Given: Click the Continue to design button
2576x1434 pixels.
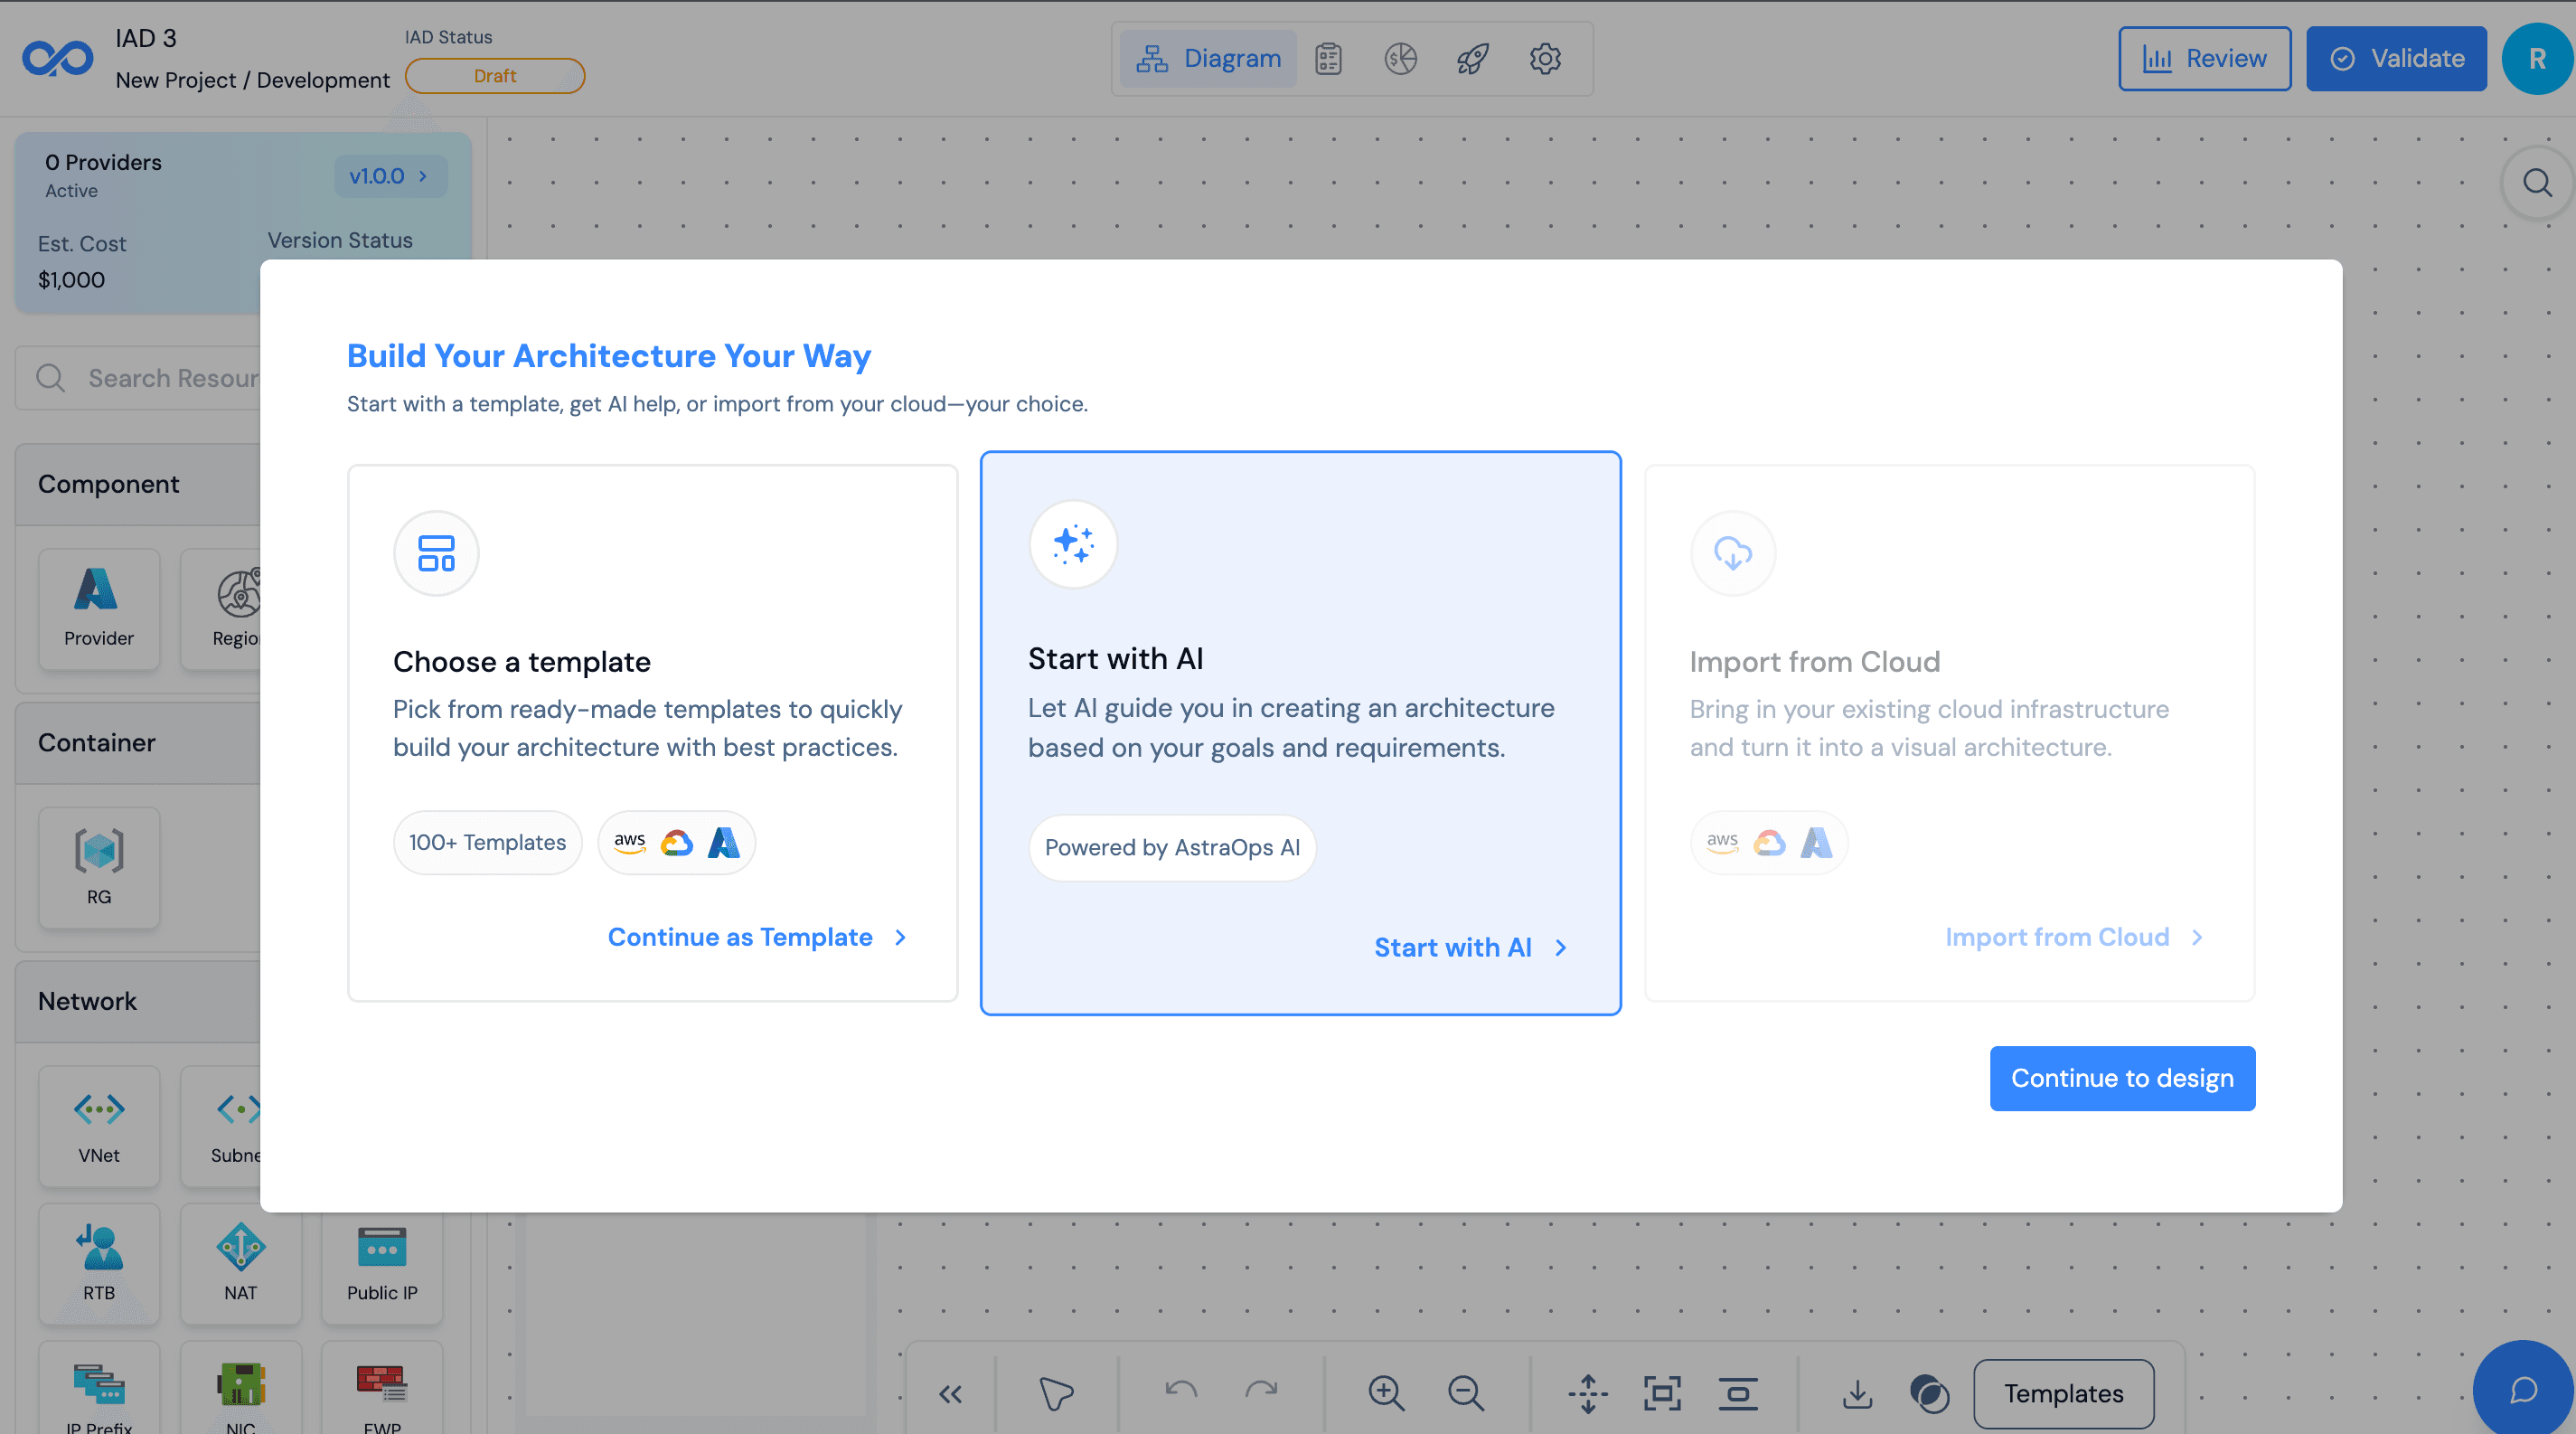Looking at the screenshot, I should [2121, 1078].
